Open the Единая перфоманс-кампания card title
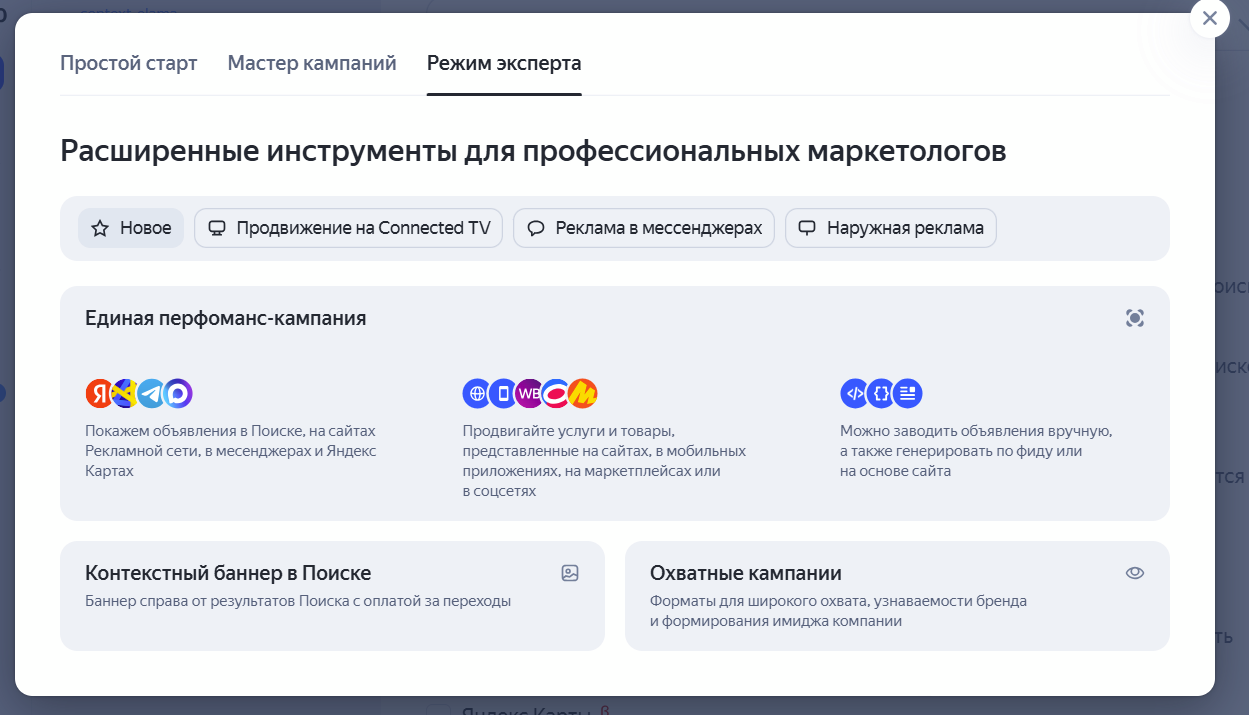The width and height of the screenshot is (1249, 715). coord(226,318)
